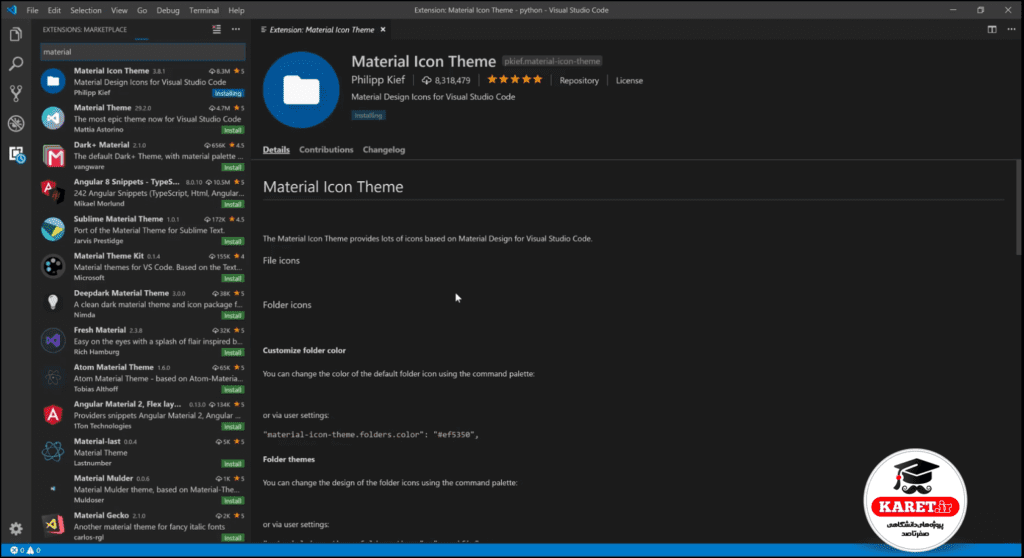1024x558 pixels.
Task: Select Angular 8 Snippets extension icon
Action: point(53,192)
